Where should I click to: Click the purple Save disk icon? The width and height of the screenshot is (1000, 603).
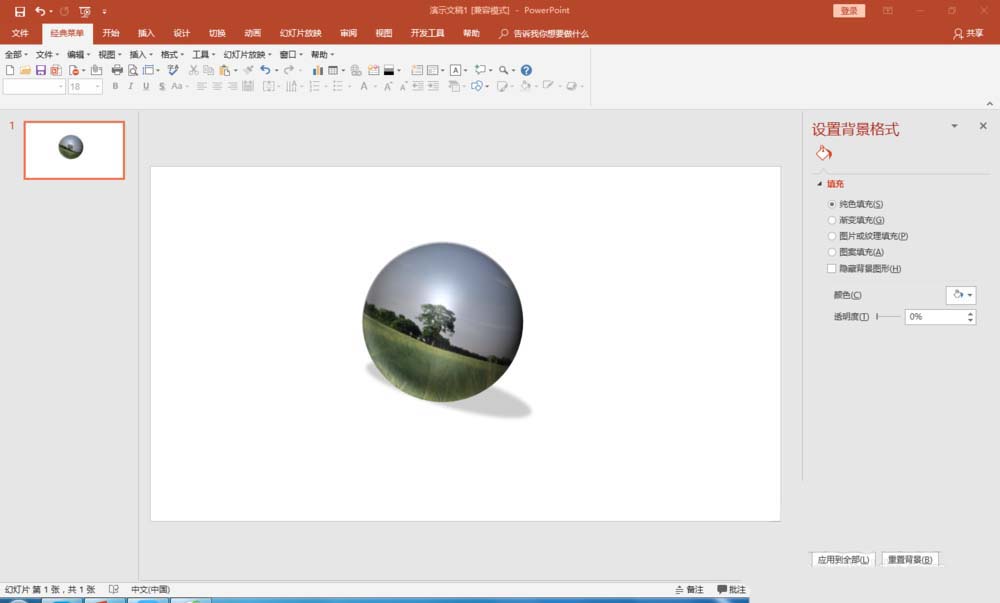pyautogui.click(x=41, y=70)
